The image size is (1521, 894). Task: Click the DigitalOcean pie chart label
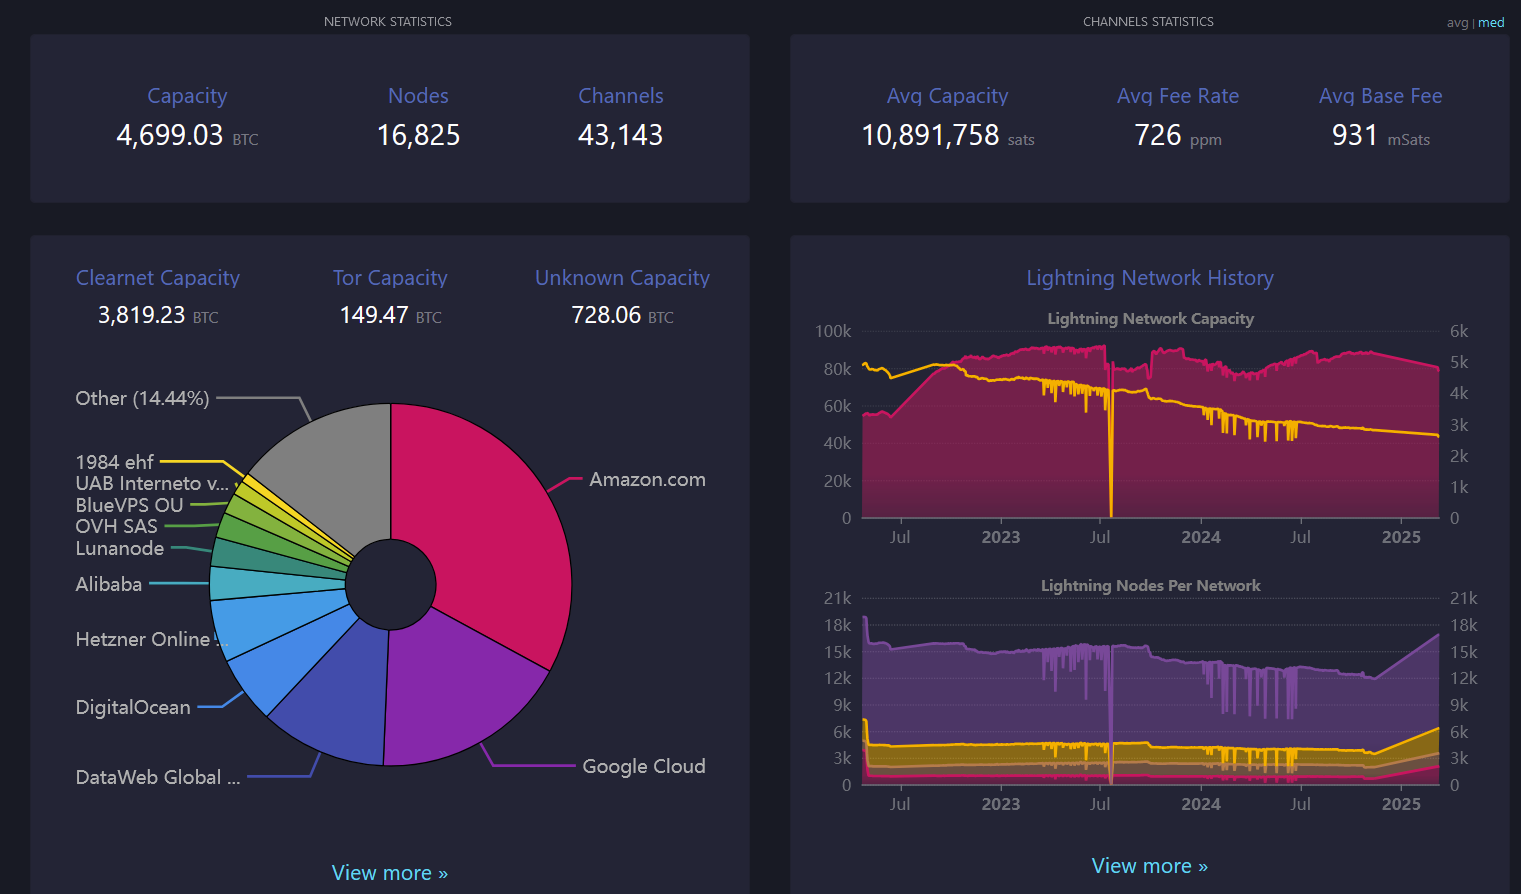coord(133,707)
